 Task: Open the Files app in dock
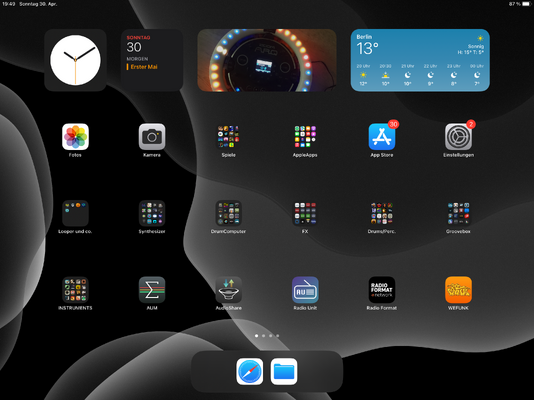tap(284, 371)
